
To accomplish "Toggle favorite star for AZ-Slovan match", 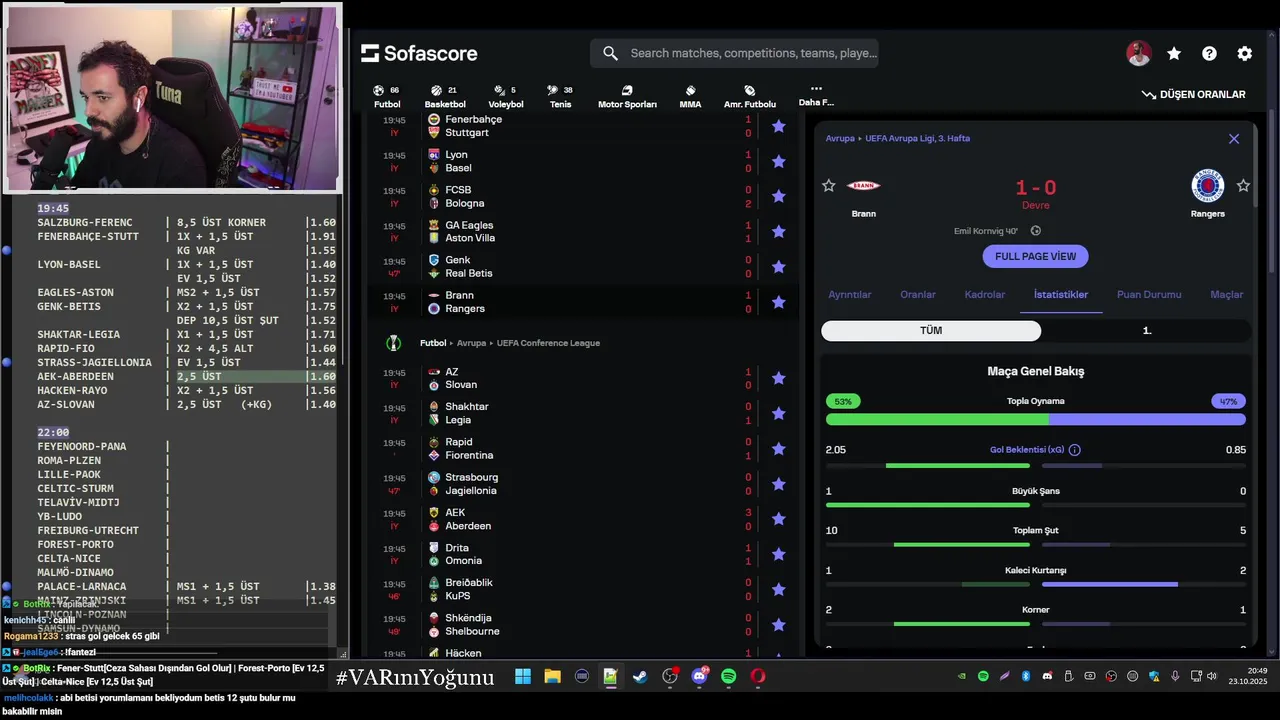I will [x=778, y=378].
